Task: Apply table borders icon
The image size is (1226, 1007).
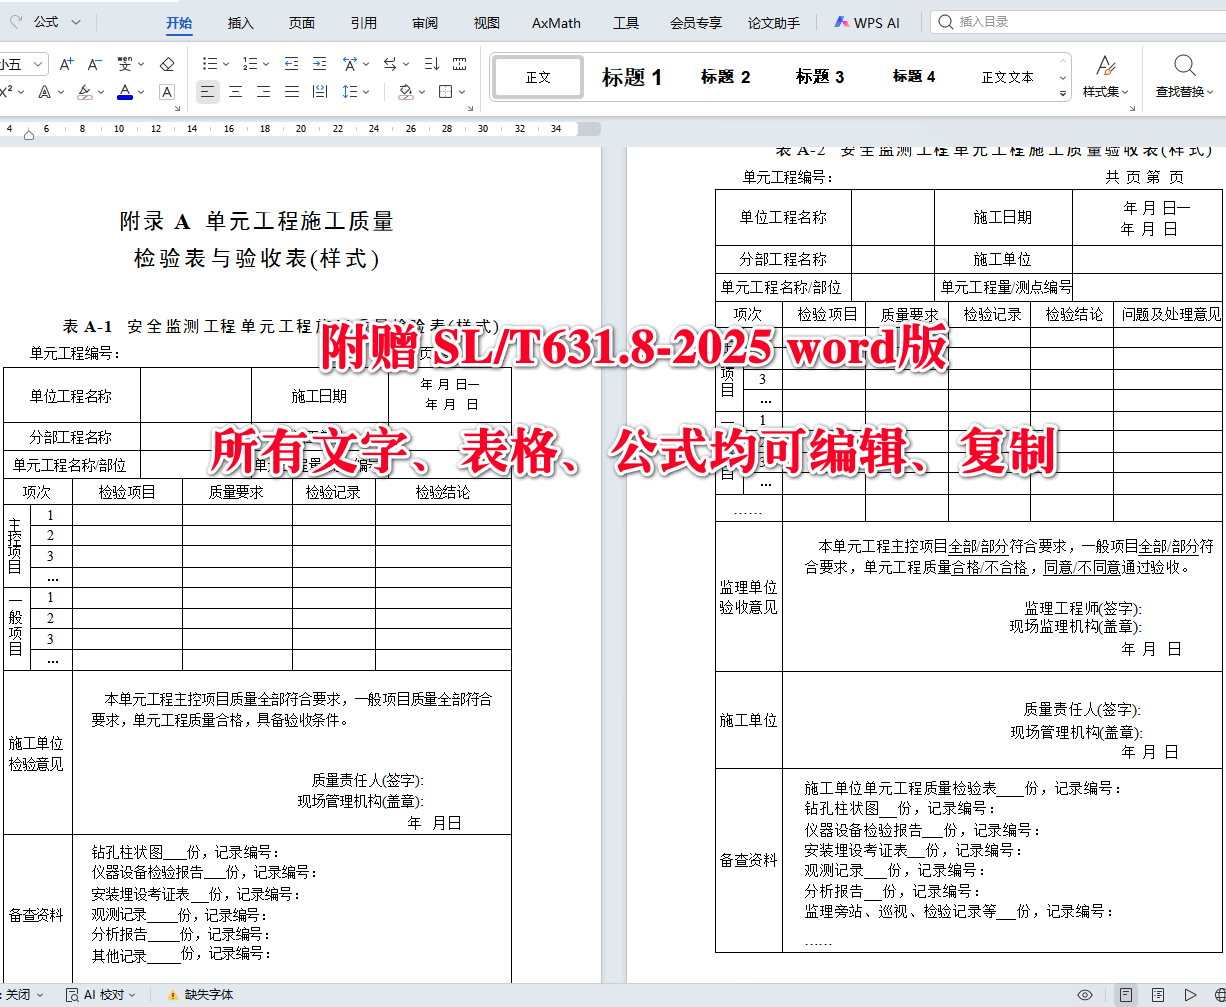Action: tap(447, 92)
